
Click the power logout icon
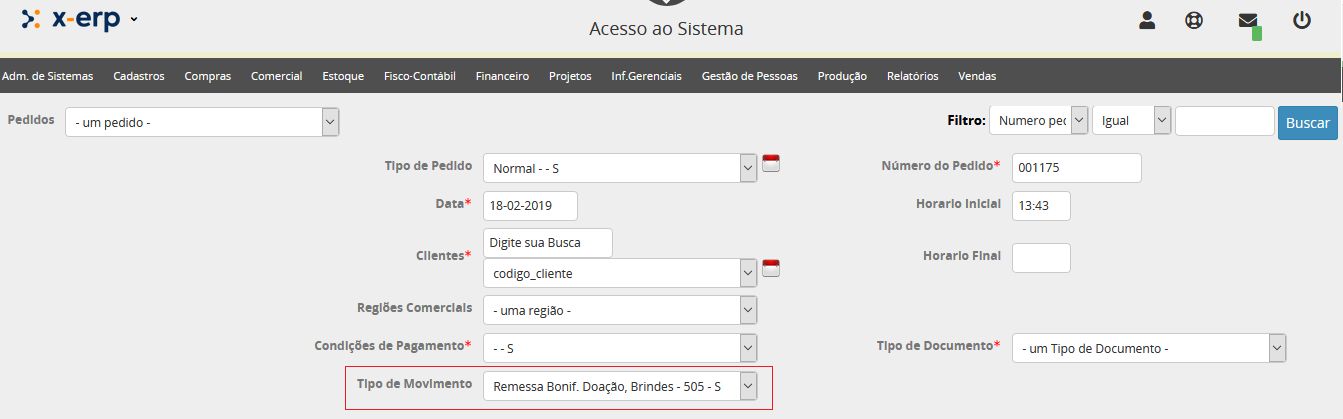(1301, 20)
